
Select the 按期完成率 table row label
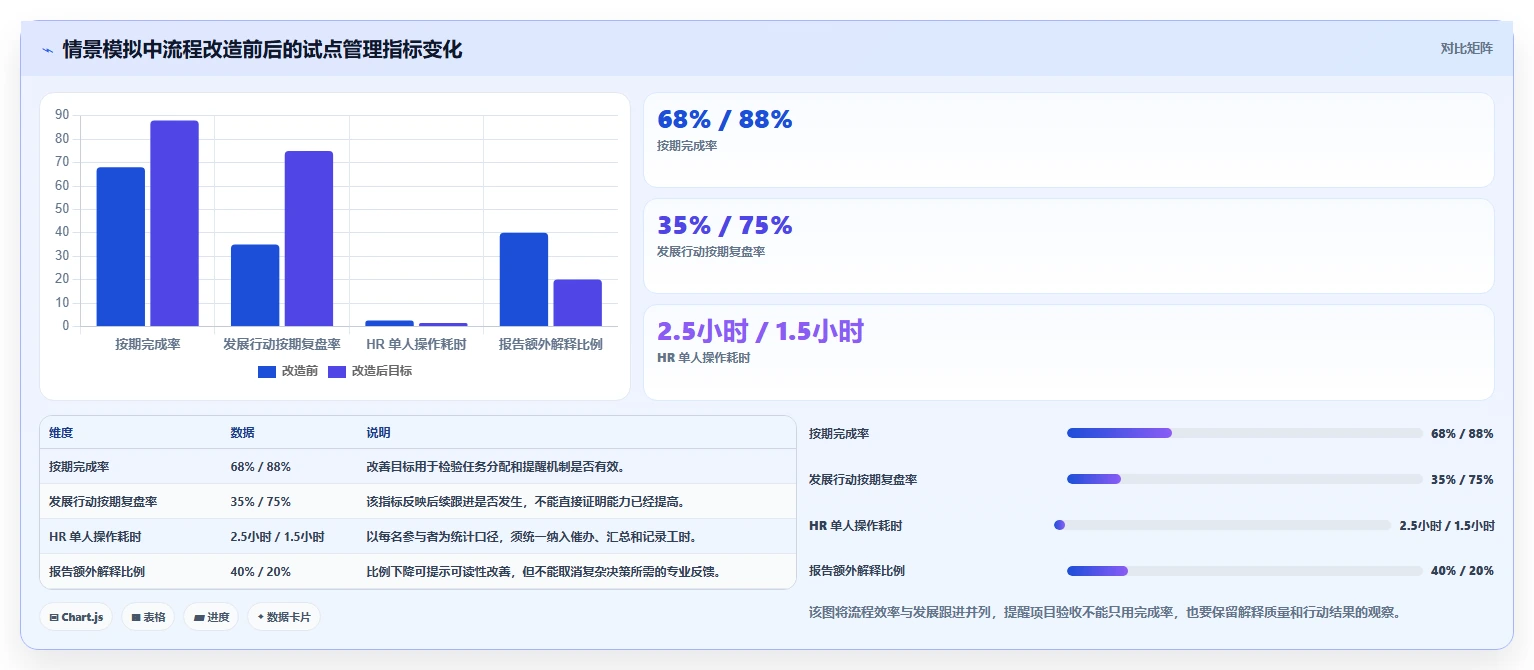(79, 467)
